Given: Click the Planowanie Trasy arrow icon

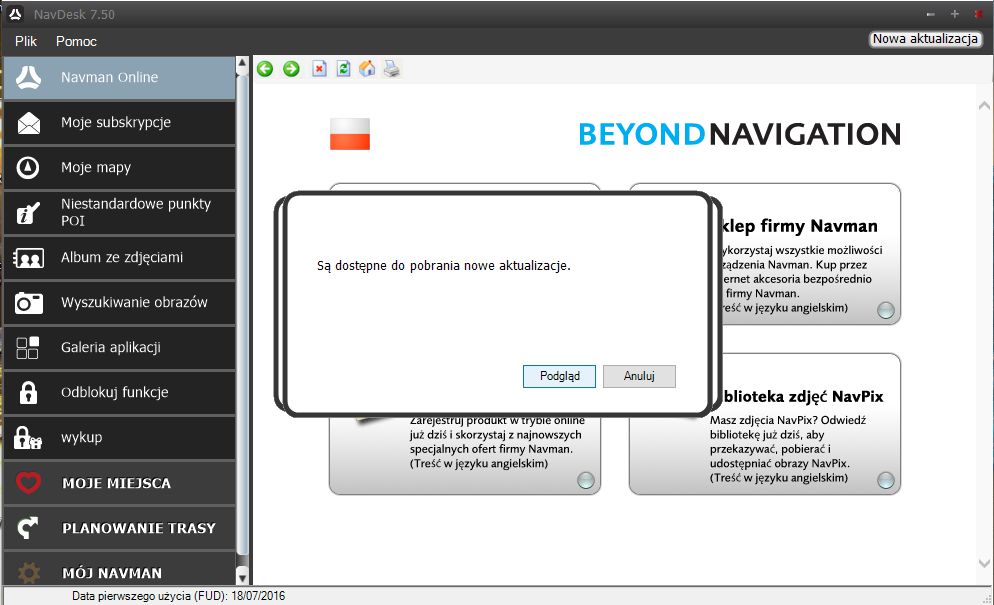Looking at the screenshot, I should click(x=28, y=528).
